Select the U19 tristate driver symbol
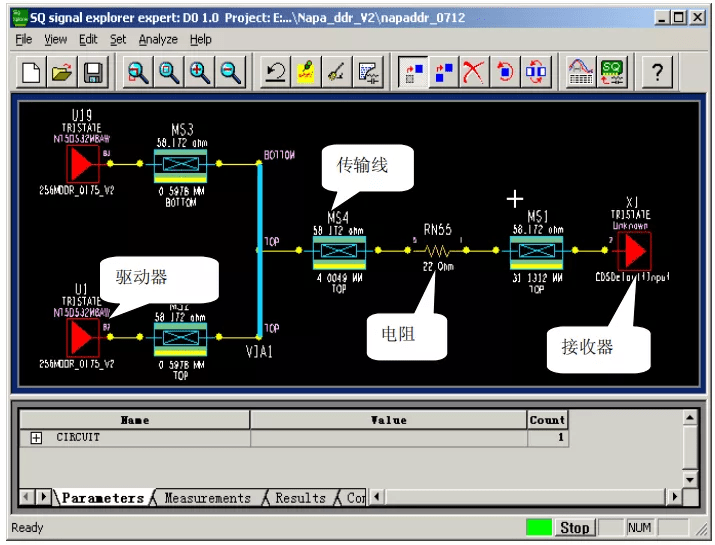 point(83,164)
